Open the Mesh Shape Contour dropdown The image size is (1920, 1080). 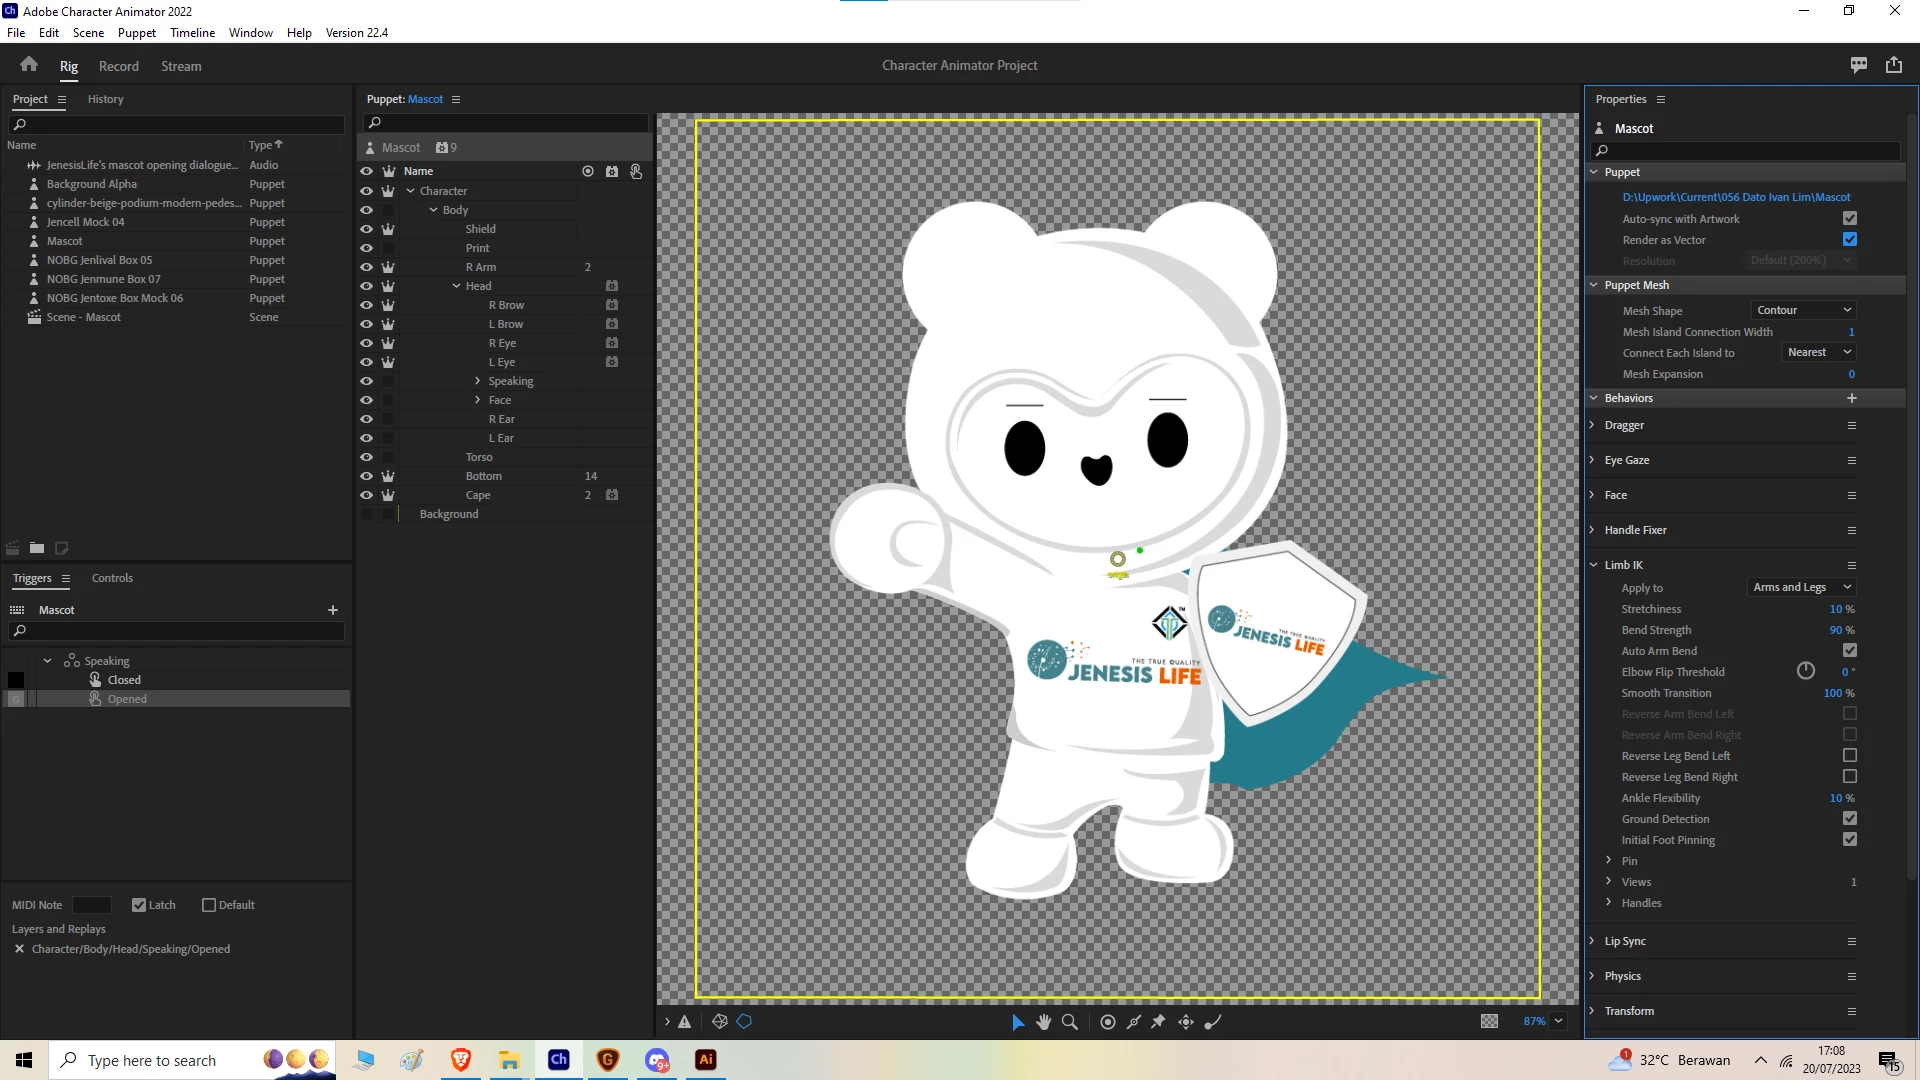pyautogui.click(x=1803, y=311)
